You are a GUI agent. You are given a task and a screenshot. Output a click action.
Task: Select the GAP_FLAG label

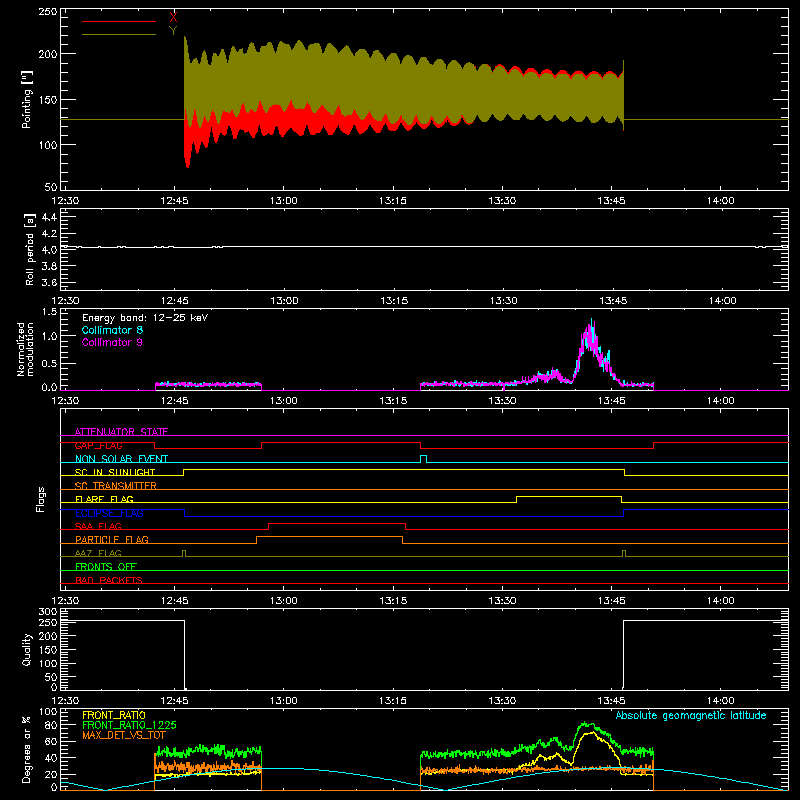tap(98, 445)
